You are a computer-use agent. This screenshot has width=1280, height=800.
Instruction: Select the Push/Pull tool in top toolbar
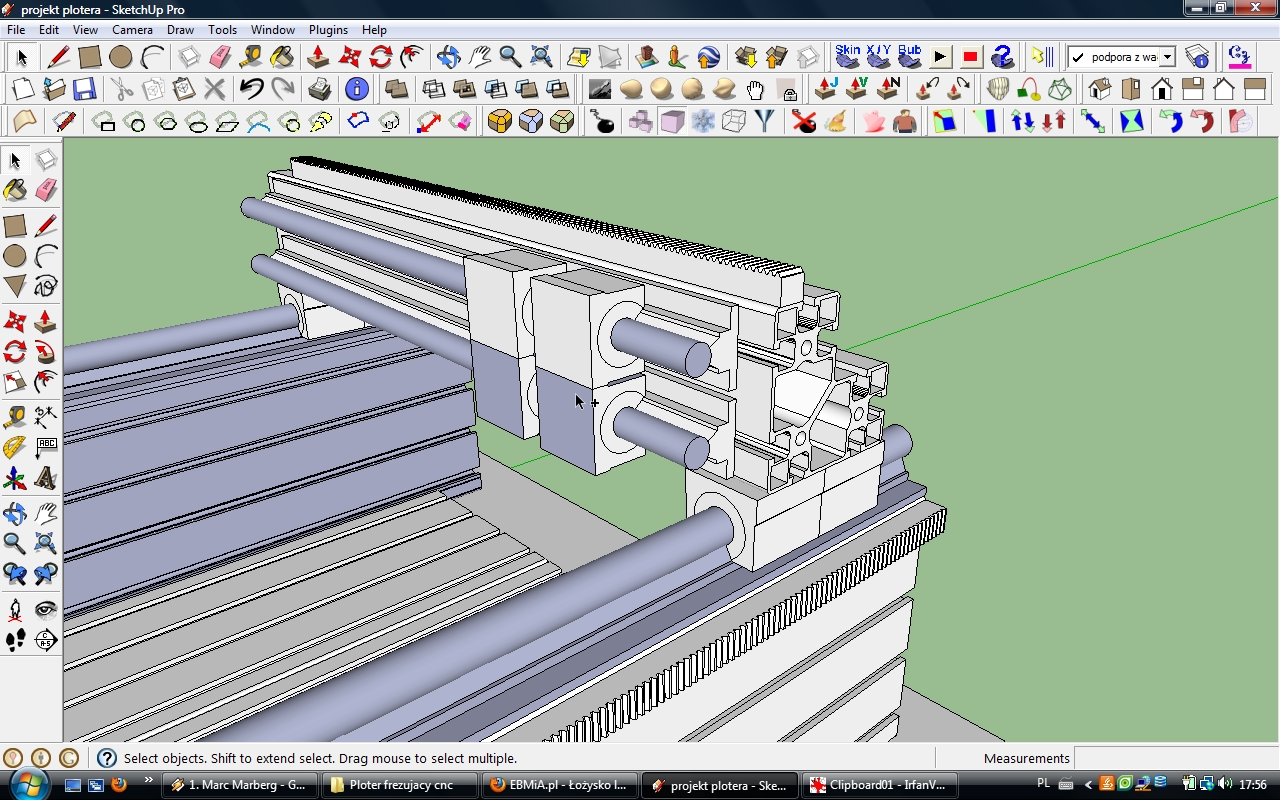(318, 57)
